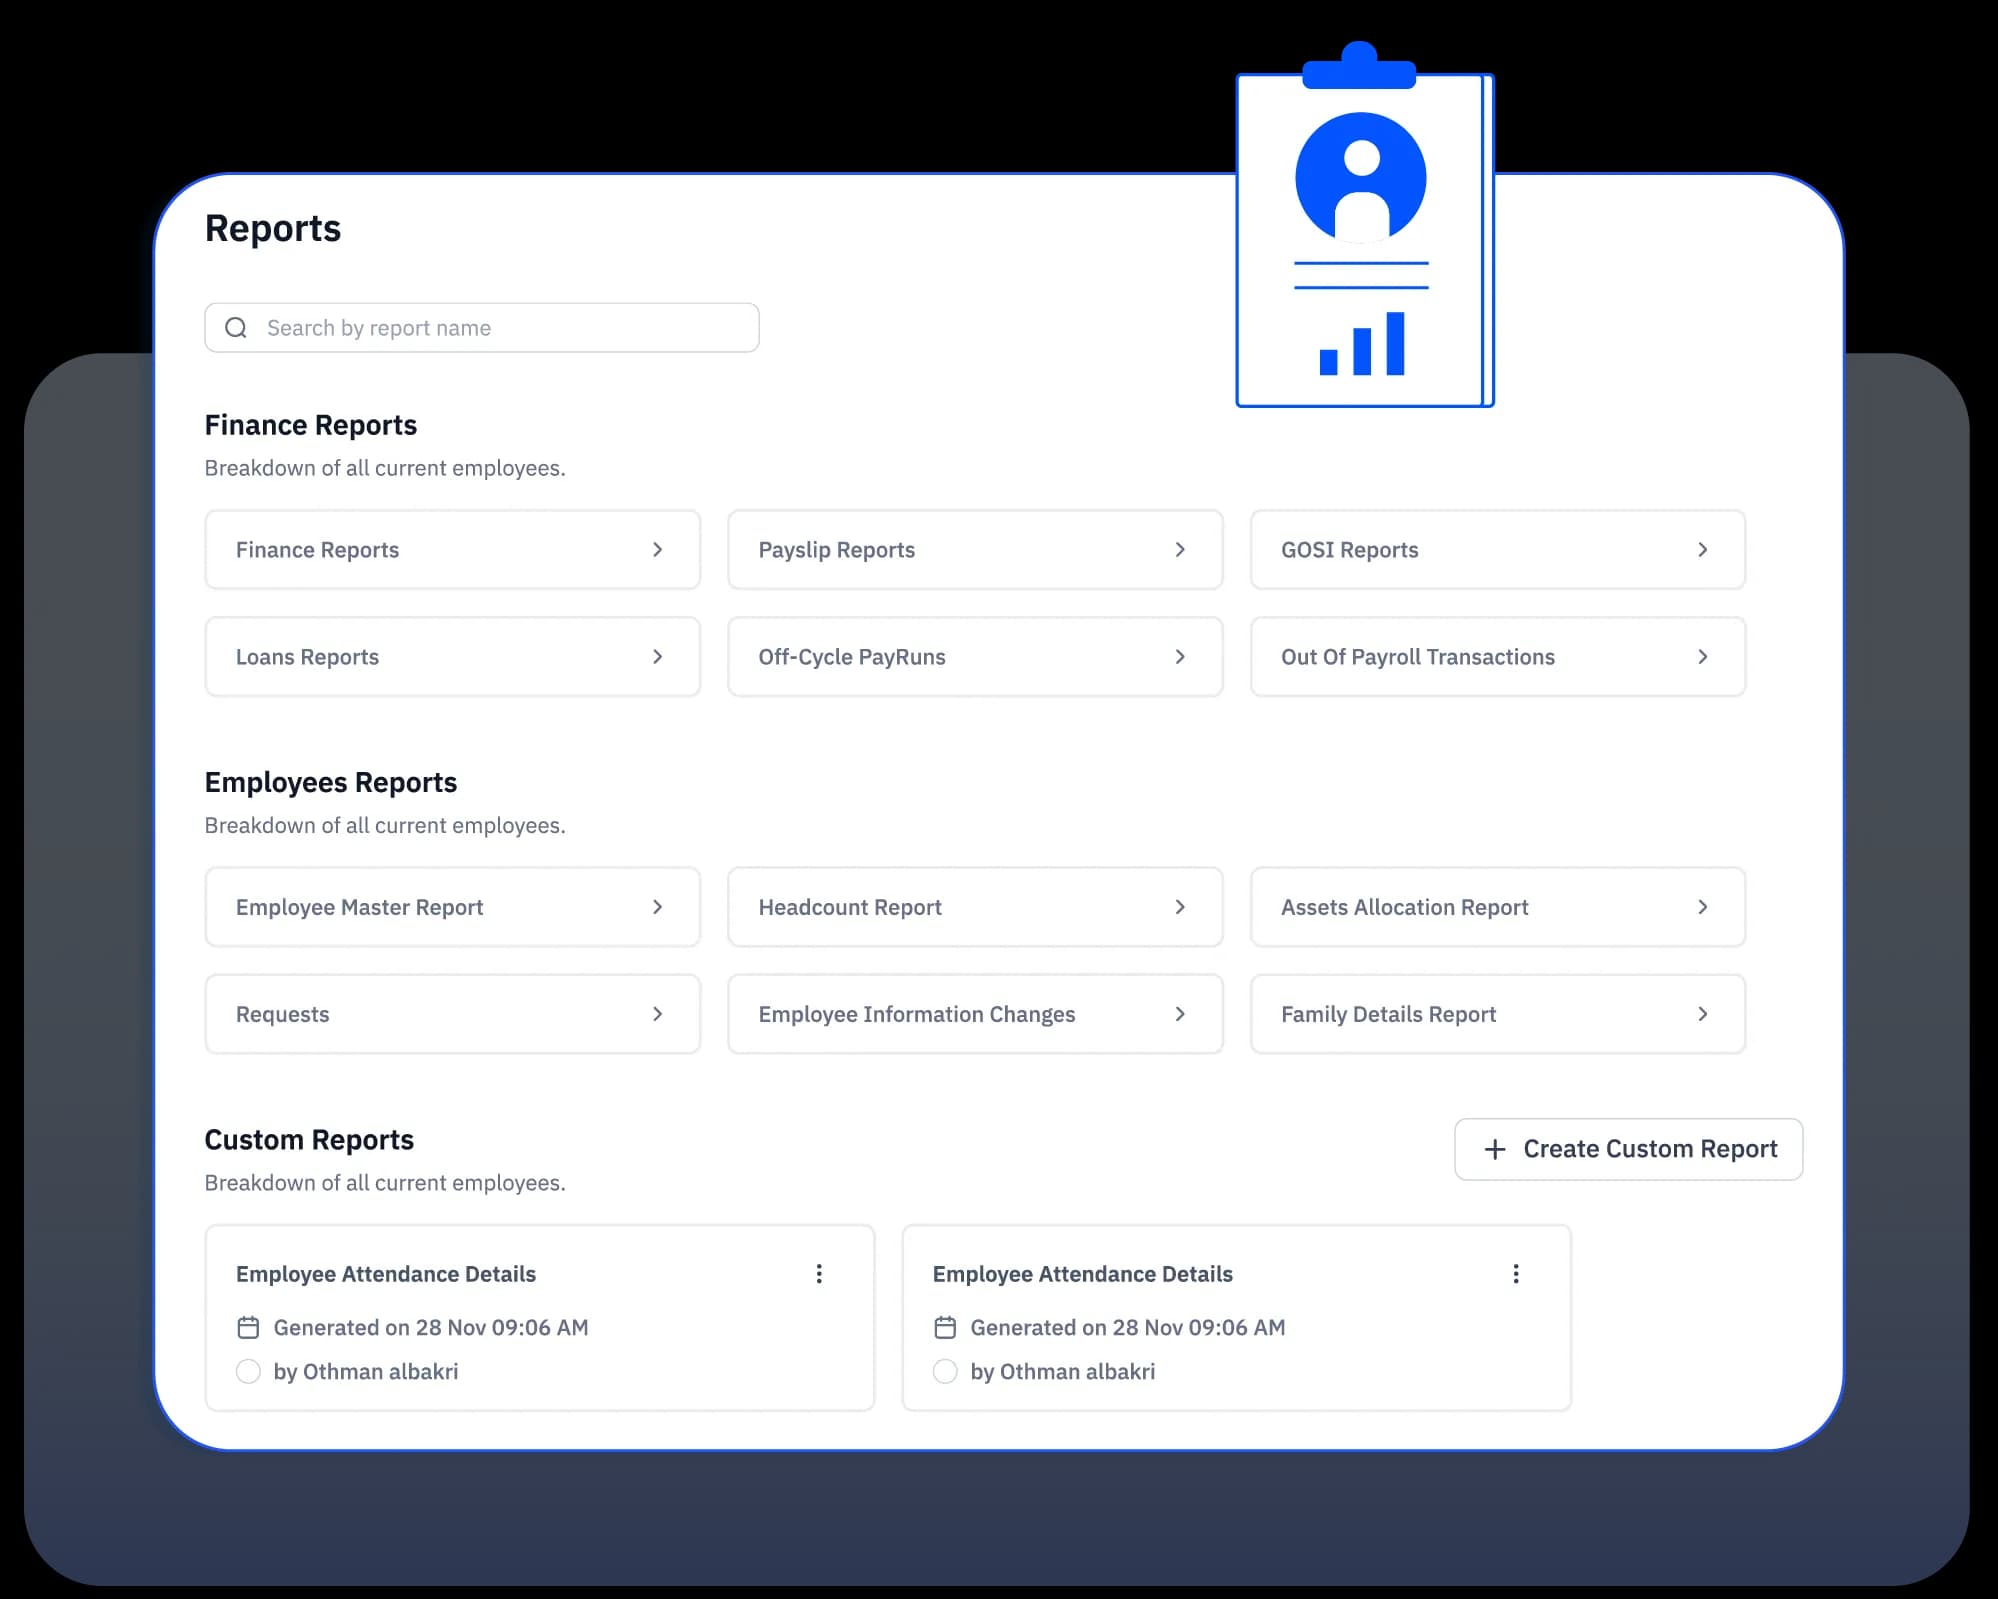The image size is (1998, 1599).
Task: Open Payslip Reports section
Action: pyautogui.click(x=975, y=548)
